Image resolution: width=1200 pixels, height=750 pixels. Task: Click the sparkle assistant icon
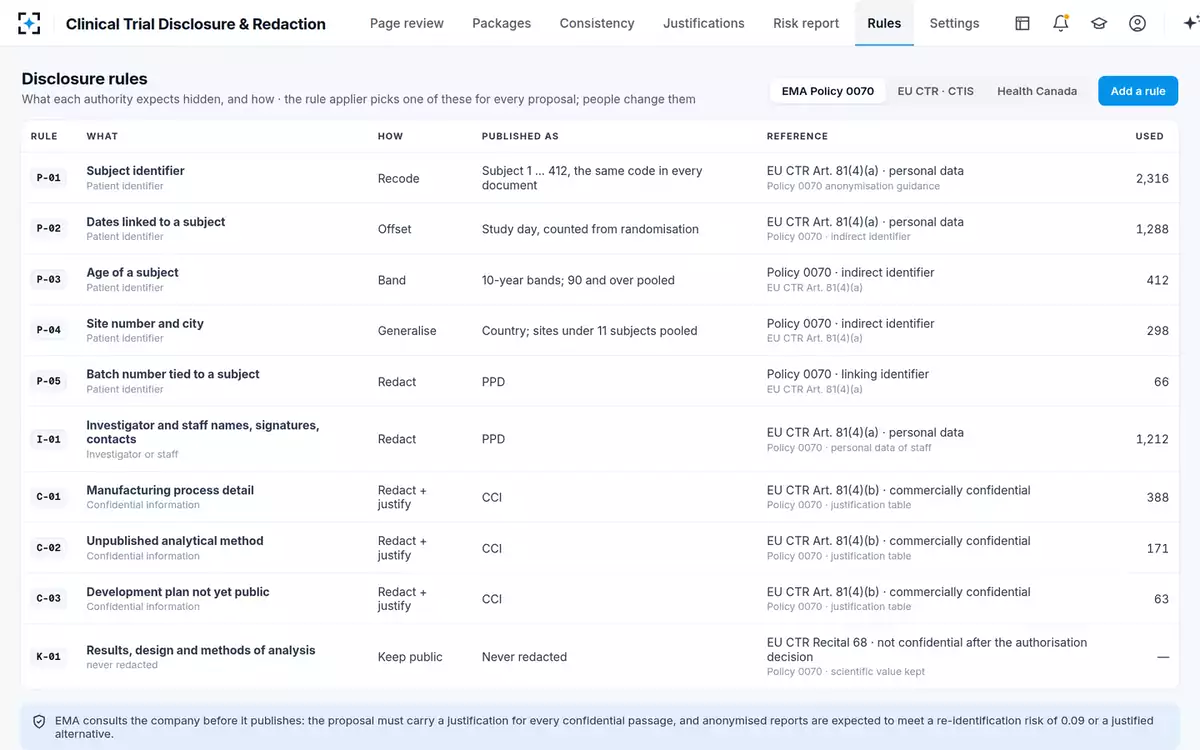[1190, 23]
